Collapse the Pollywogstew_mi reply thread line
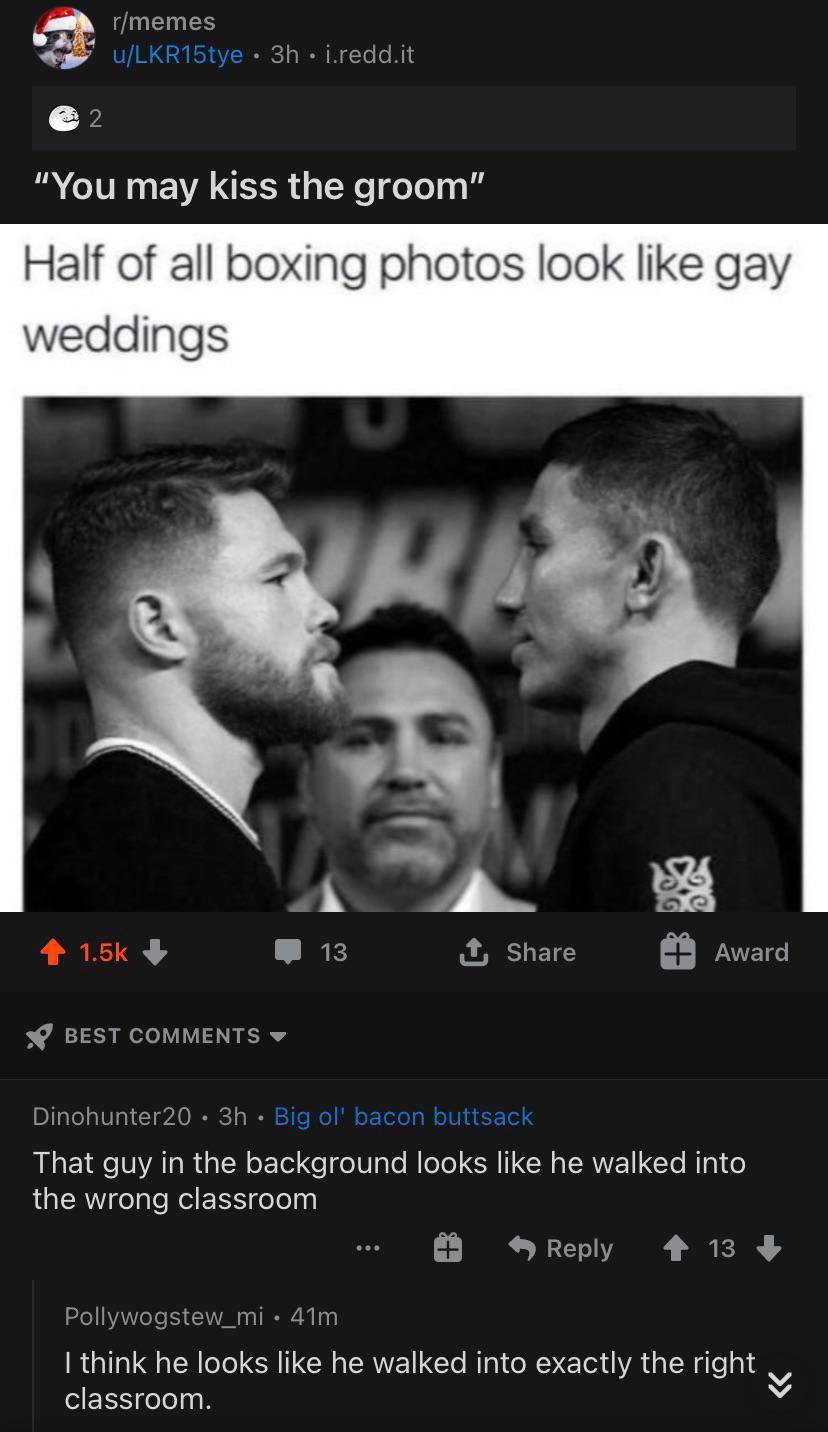Screen dimensions: 828x1432 33,1356
